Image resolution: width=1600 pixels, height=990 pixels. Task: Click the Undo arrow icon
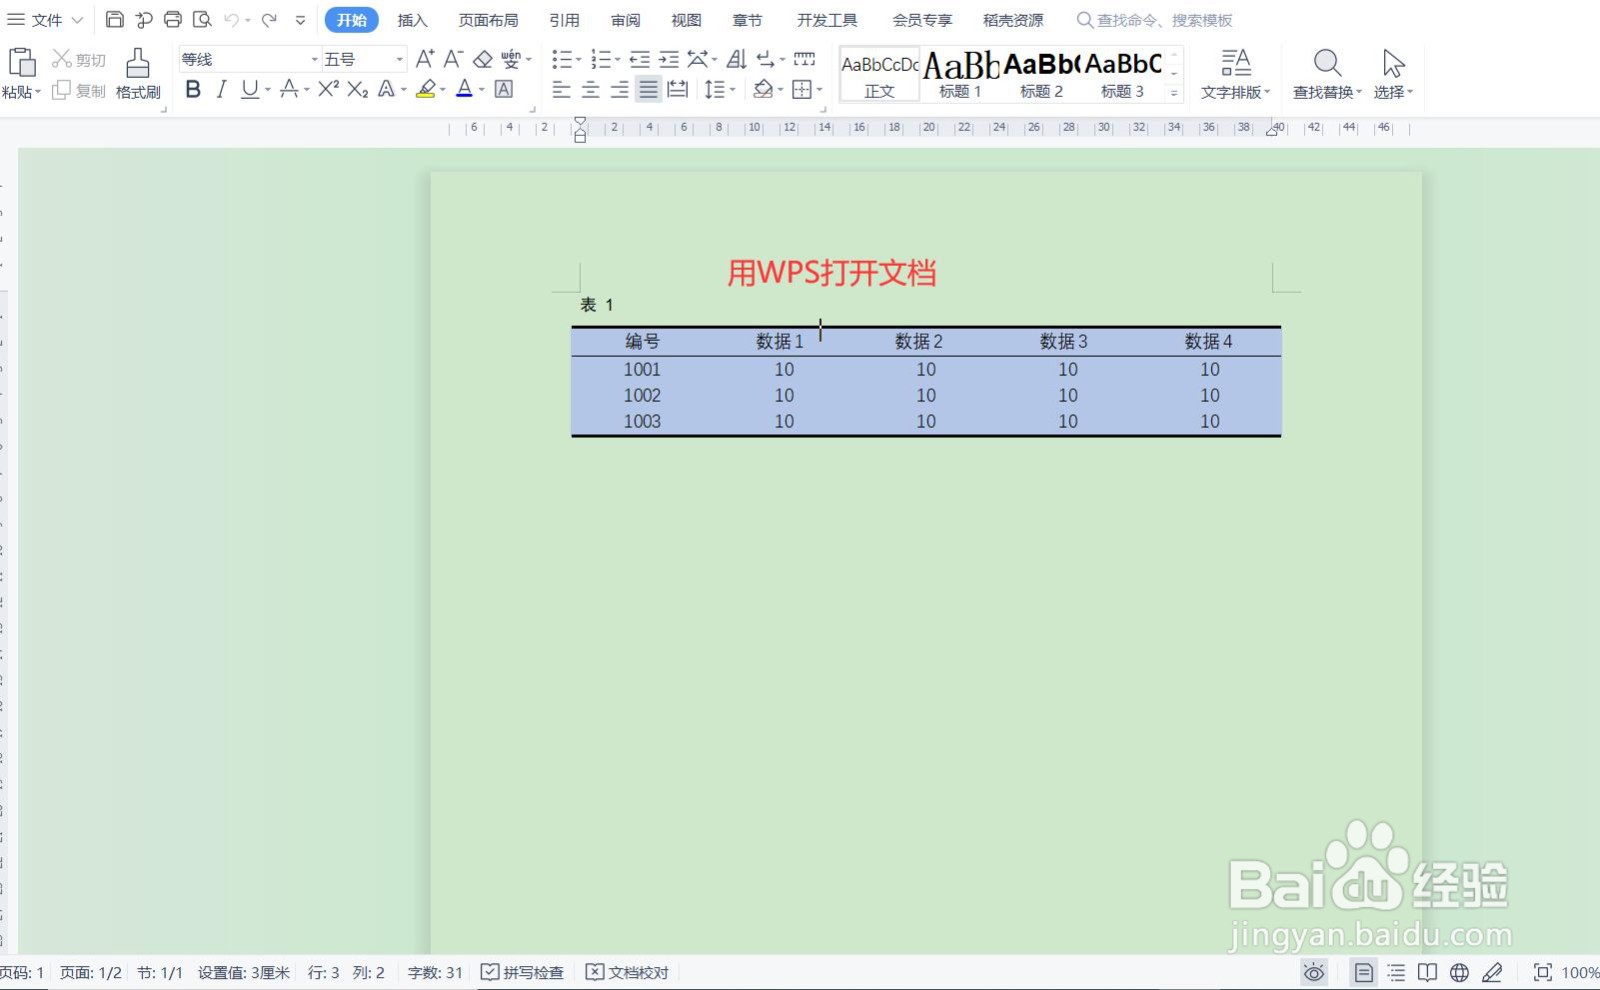tap(231, 19)
